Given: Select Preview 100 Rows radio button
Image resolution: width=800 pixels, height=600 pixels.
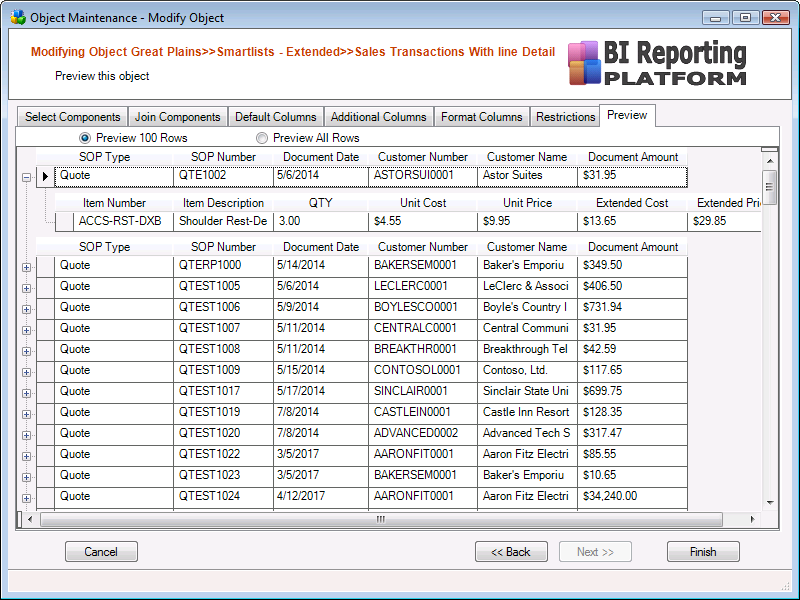Looking at the screenshot, I should pos(85,138).
